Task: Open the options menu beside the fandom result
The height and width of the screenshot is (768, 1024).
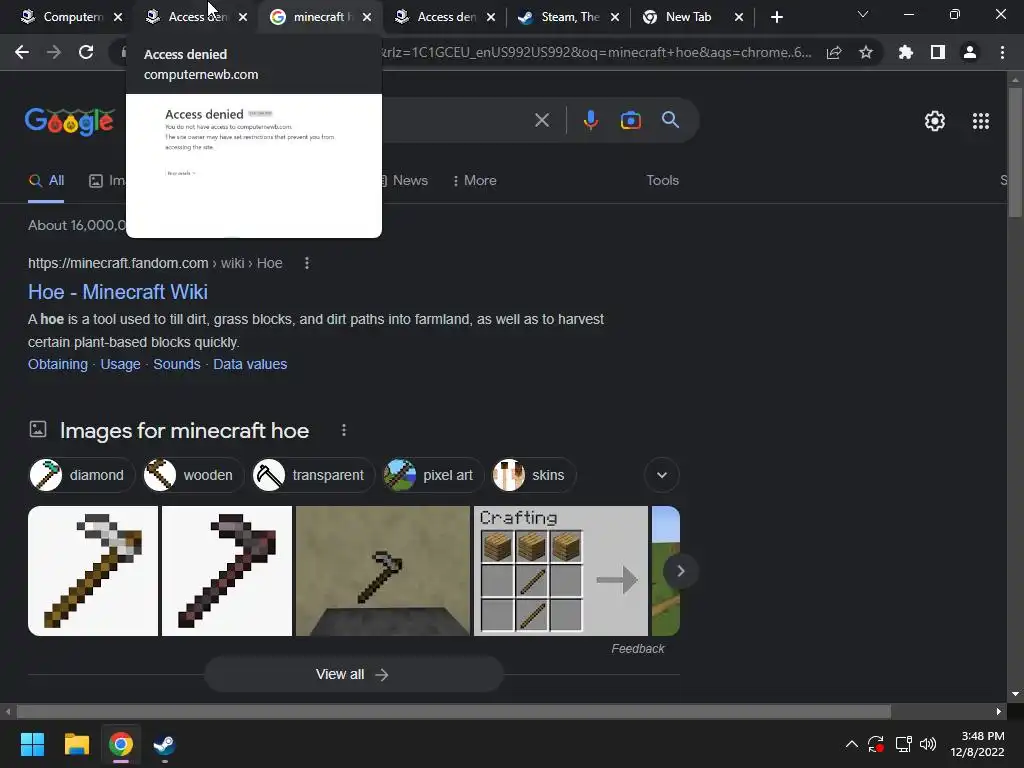Action: click(307, 263)
